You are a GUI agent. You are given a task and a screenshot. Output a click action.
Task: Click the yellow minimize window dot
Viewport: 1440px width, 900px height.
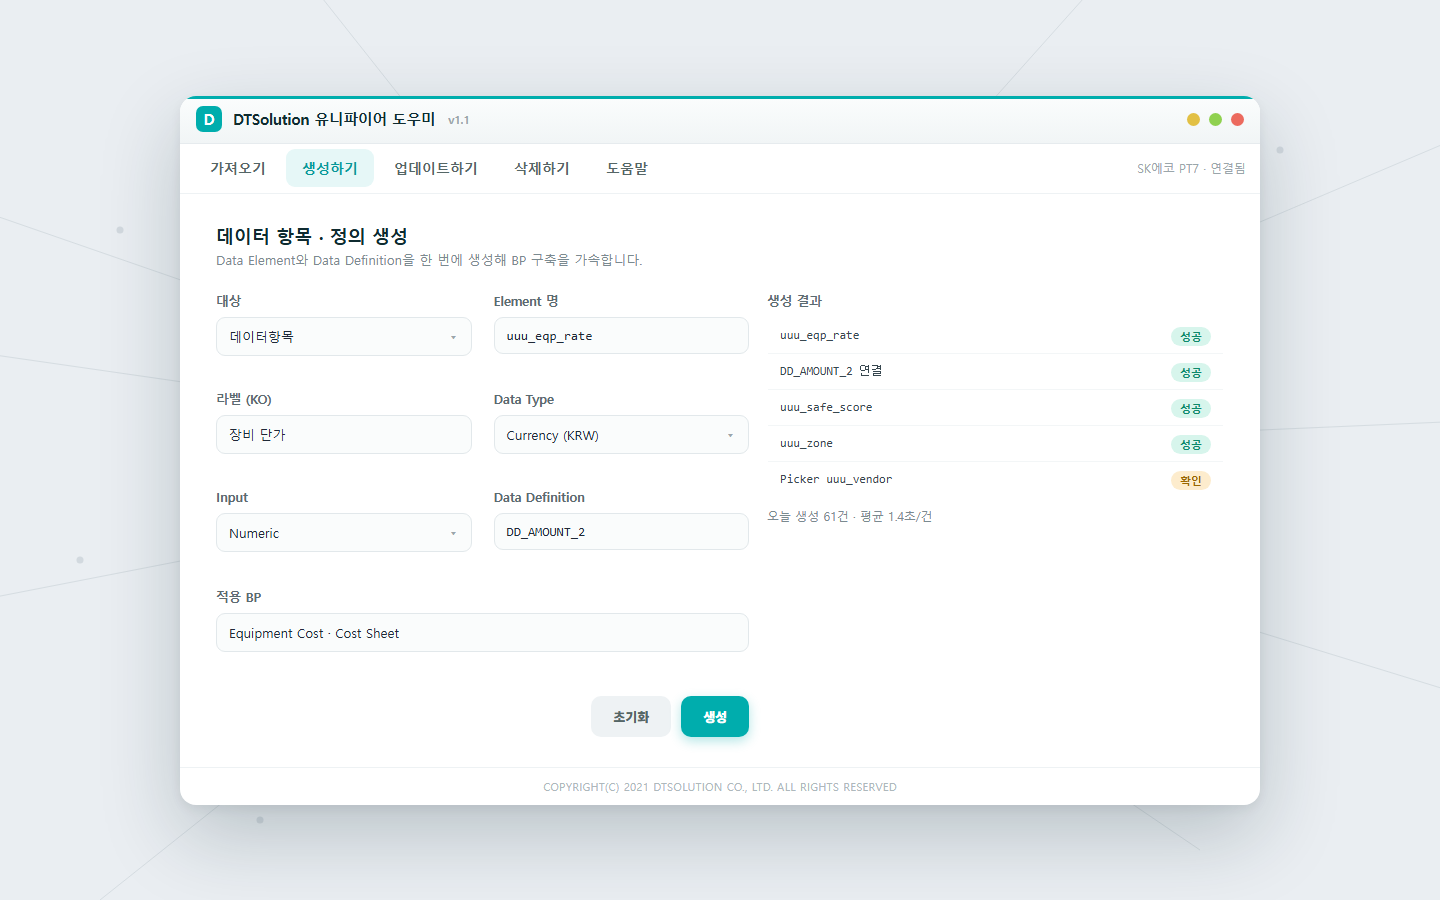tap(1193, 119)
